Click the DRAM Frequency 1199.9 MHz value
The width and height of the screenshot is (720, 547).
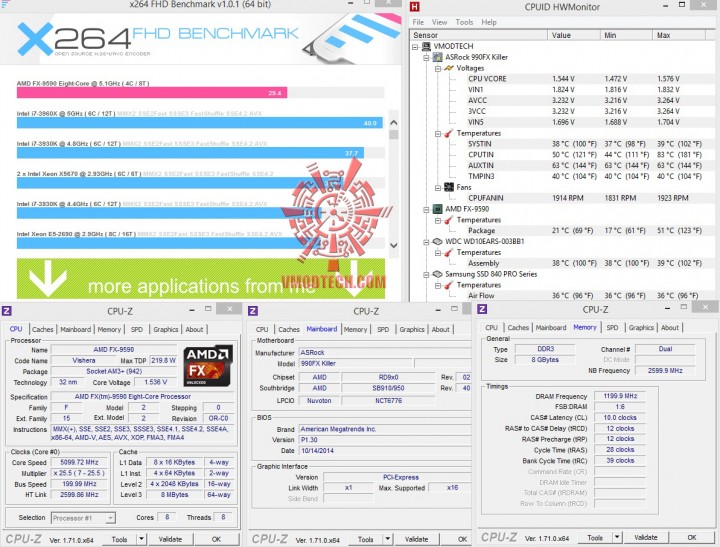click(x=620, y=396)
